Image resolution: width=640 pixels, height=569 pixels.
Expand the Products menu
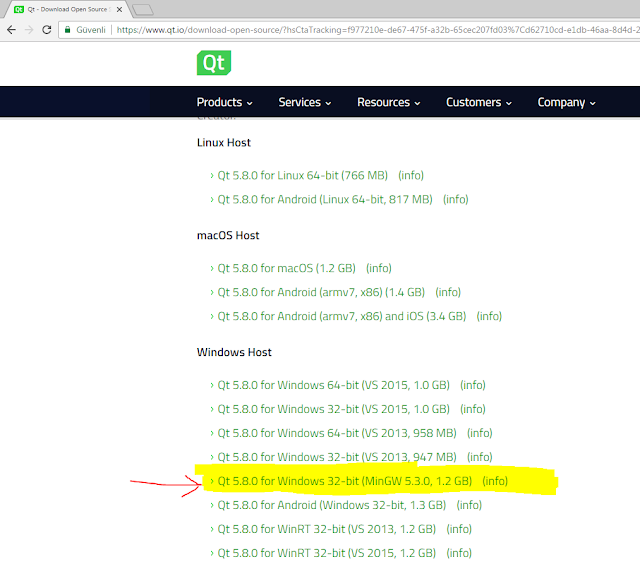point(224,102)
